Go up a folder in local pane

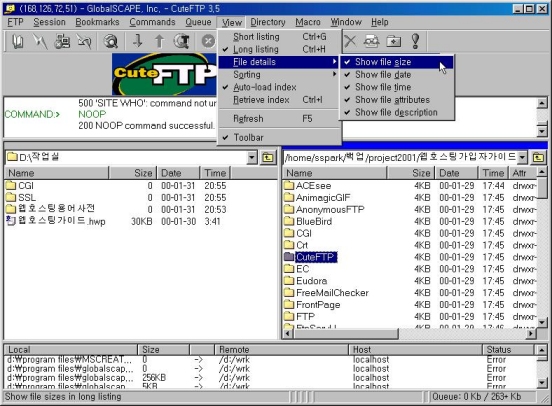pos(268,157)
